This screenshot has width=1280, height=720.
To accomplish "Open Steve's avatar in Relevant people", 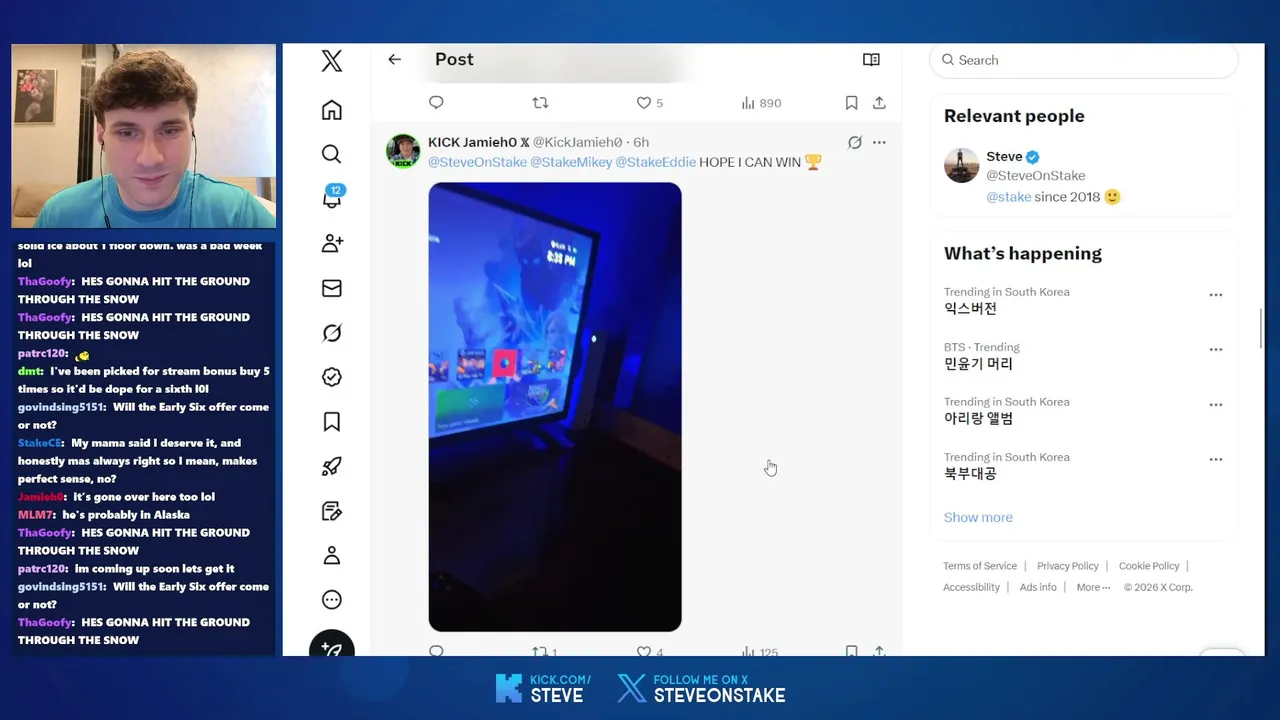I will [961, 165].
